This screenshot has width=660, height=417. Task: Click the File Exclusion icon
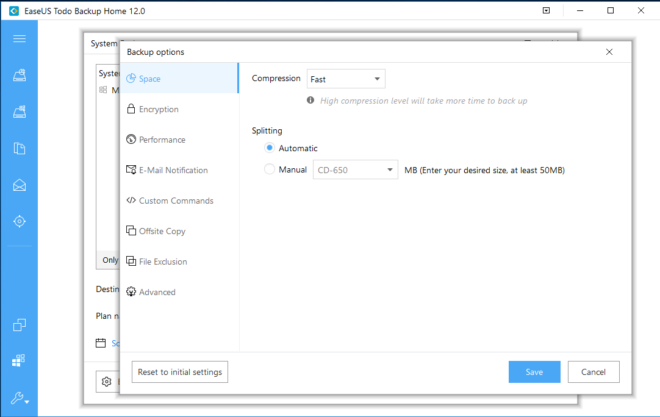click(131, 261)
